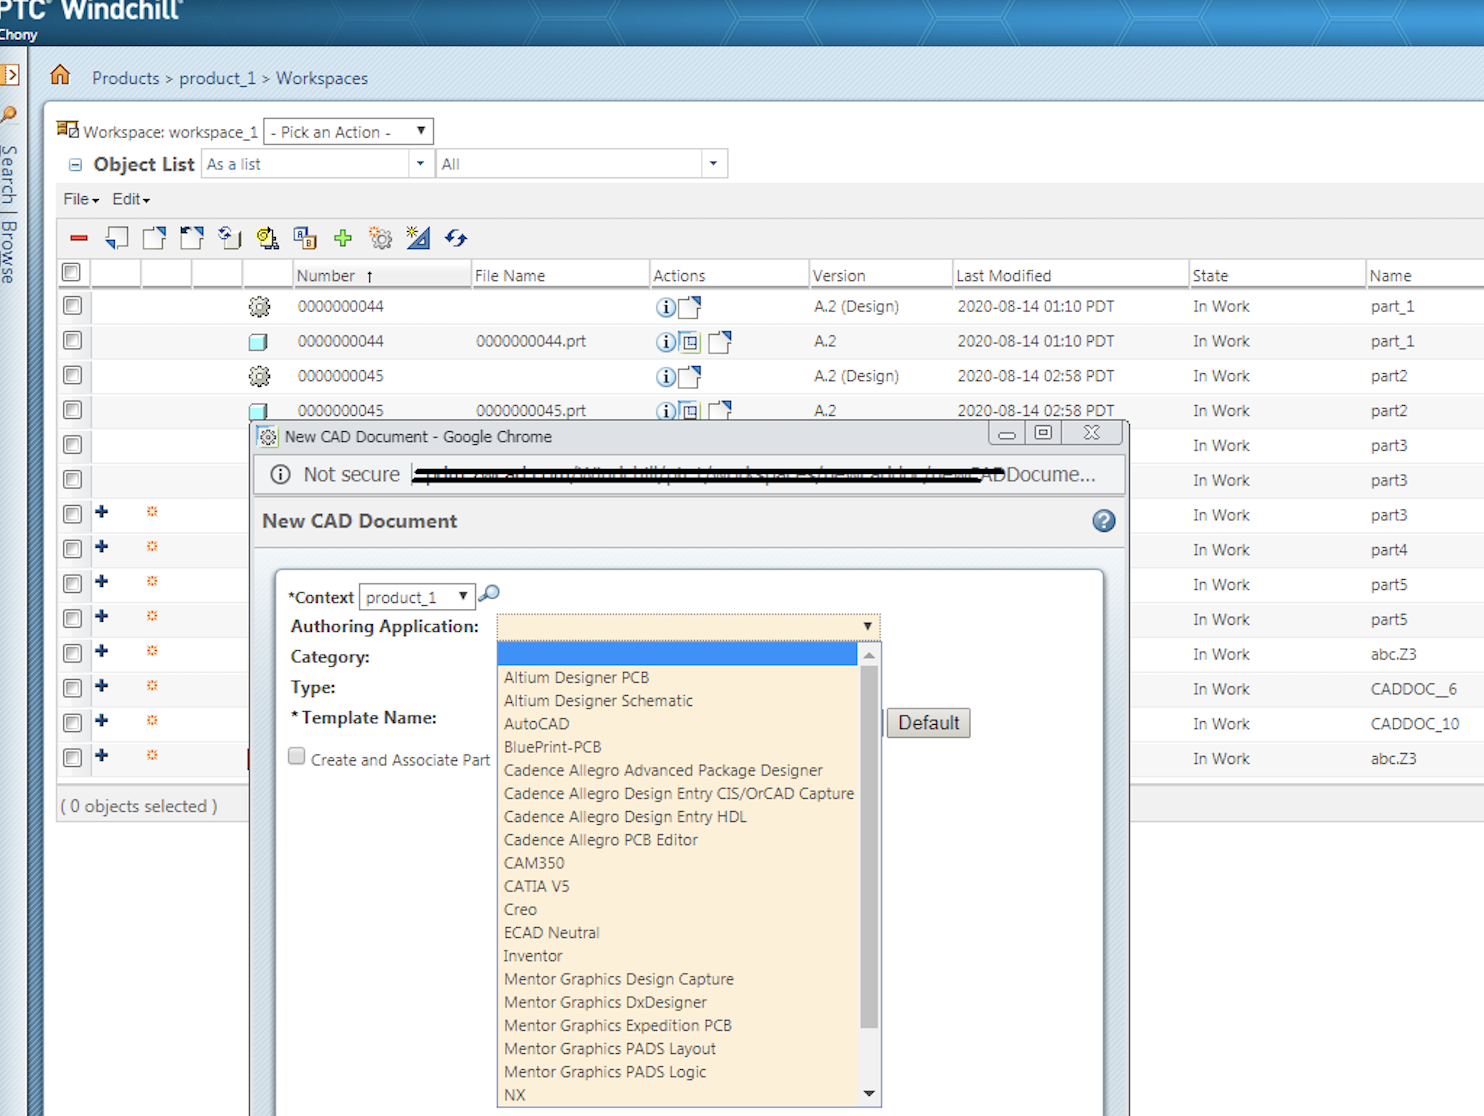
Task: Open information page for 0000000044.prt
Action: [665, 341]
